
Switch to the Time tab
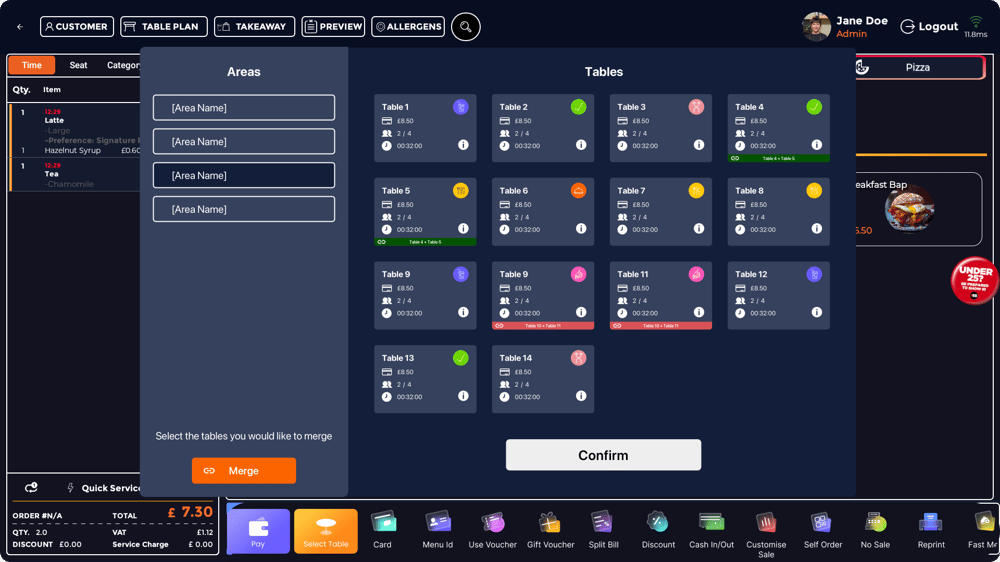(32, 65)
